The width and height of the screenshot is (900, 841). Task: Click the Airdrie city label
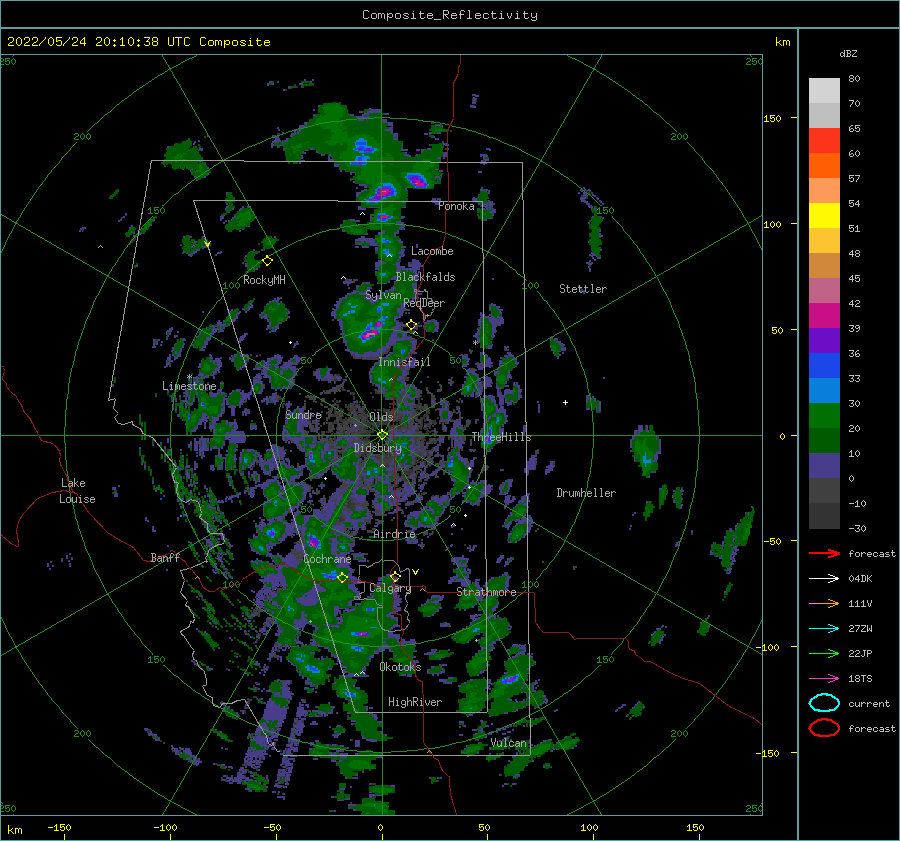394,534
